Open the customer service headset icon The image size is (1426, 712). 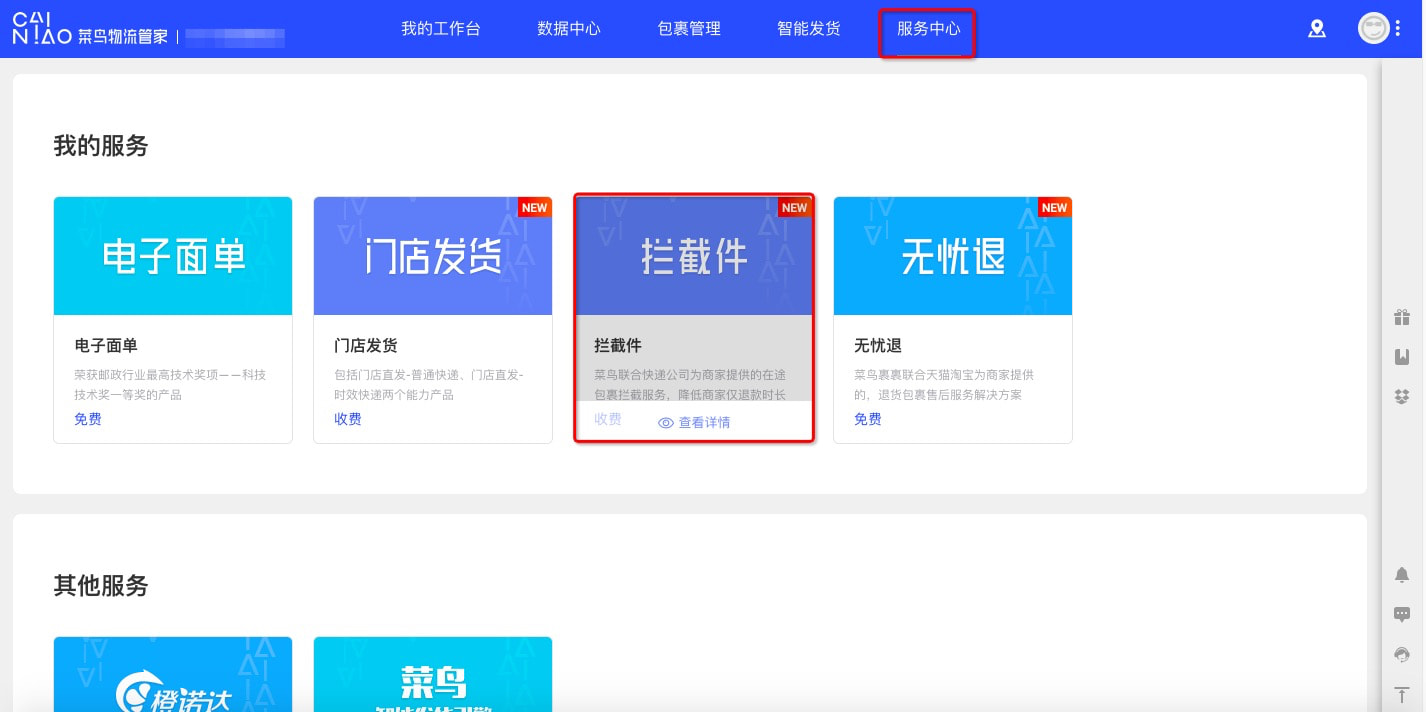click(x=1402, y=655)
